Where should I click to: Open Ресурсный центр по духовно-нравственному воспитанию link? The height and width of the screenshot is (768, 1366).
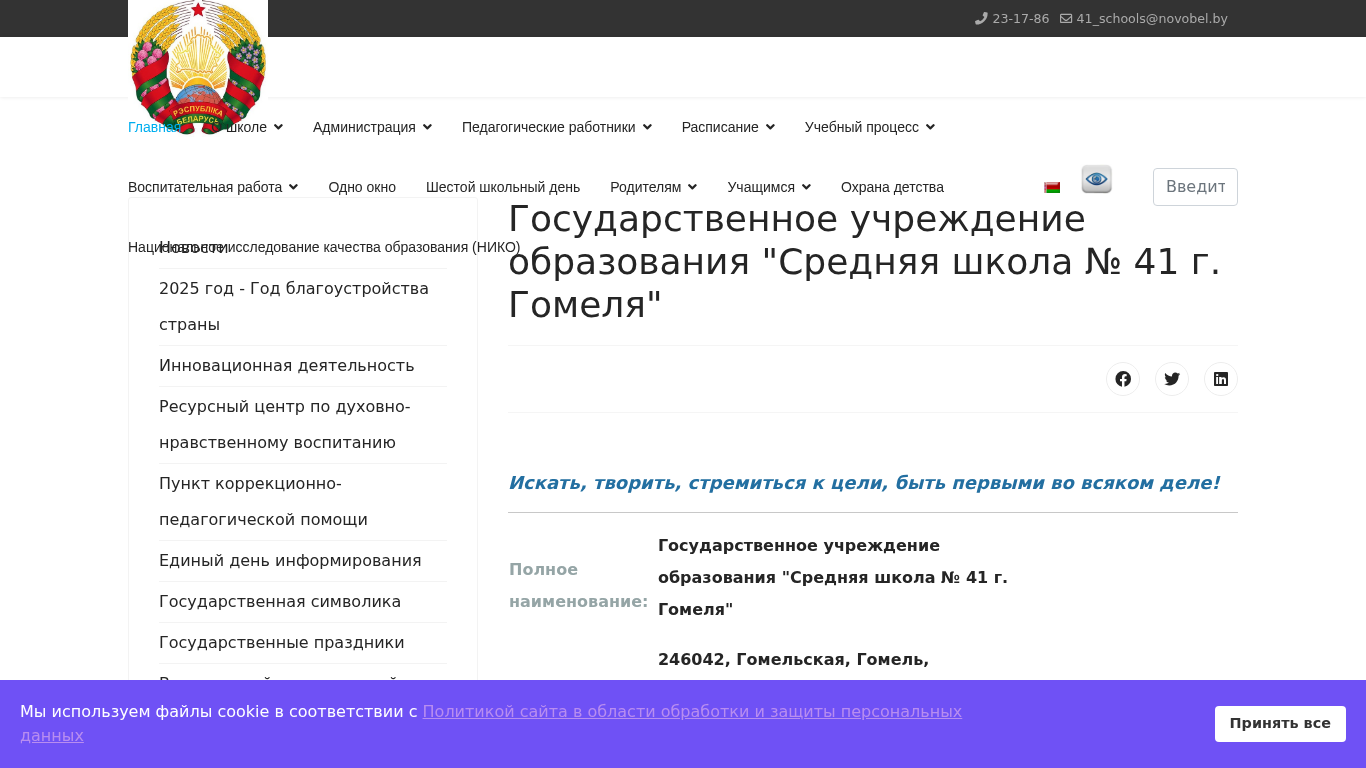coord(303,424)
